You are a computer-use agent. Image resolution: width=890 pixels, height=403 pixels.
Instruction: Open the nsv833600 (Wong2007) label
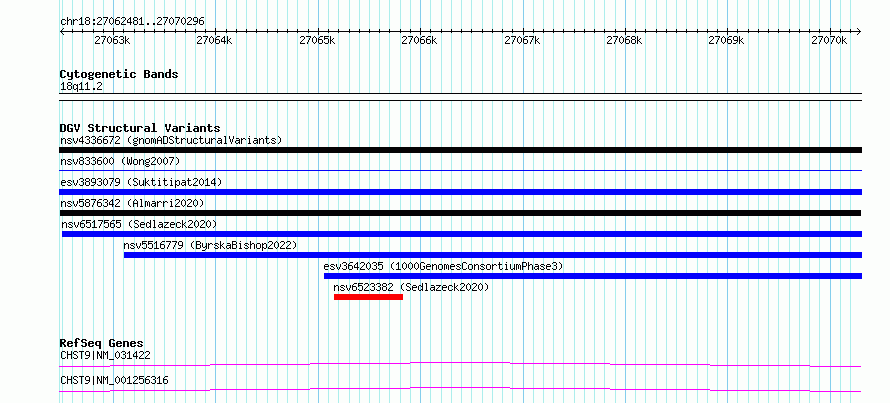tap(120, 161)
